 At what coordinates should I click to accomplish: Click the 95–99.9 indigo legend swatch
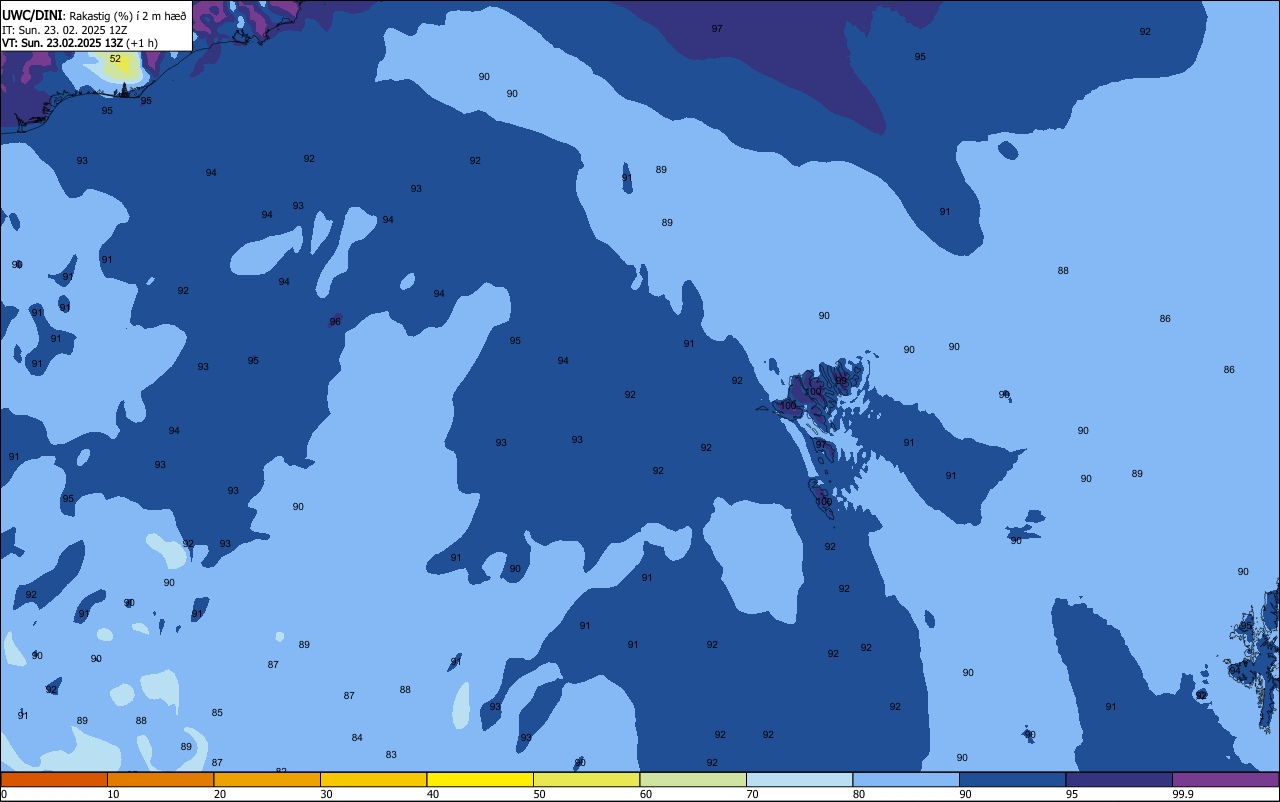(x=1119, y=779)
